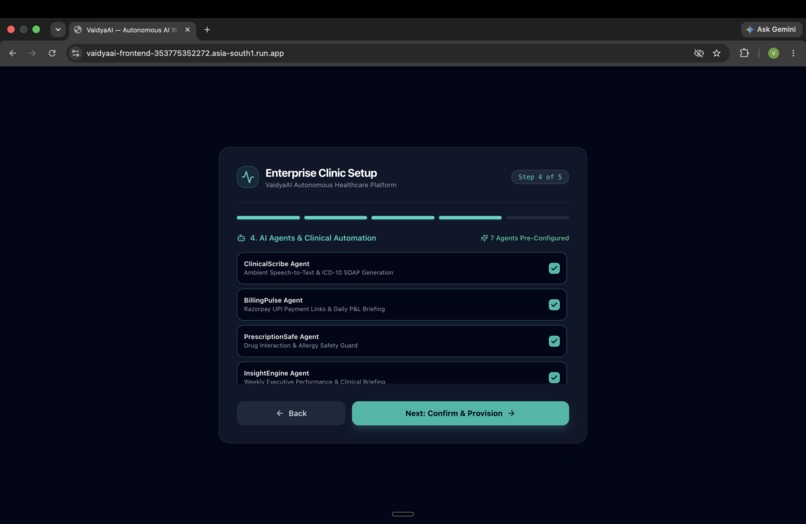Open the tab search dropdown arrow

coord(58,29)
